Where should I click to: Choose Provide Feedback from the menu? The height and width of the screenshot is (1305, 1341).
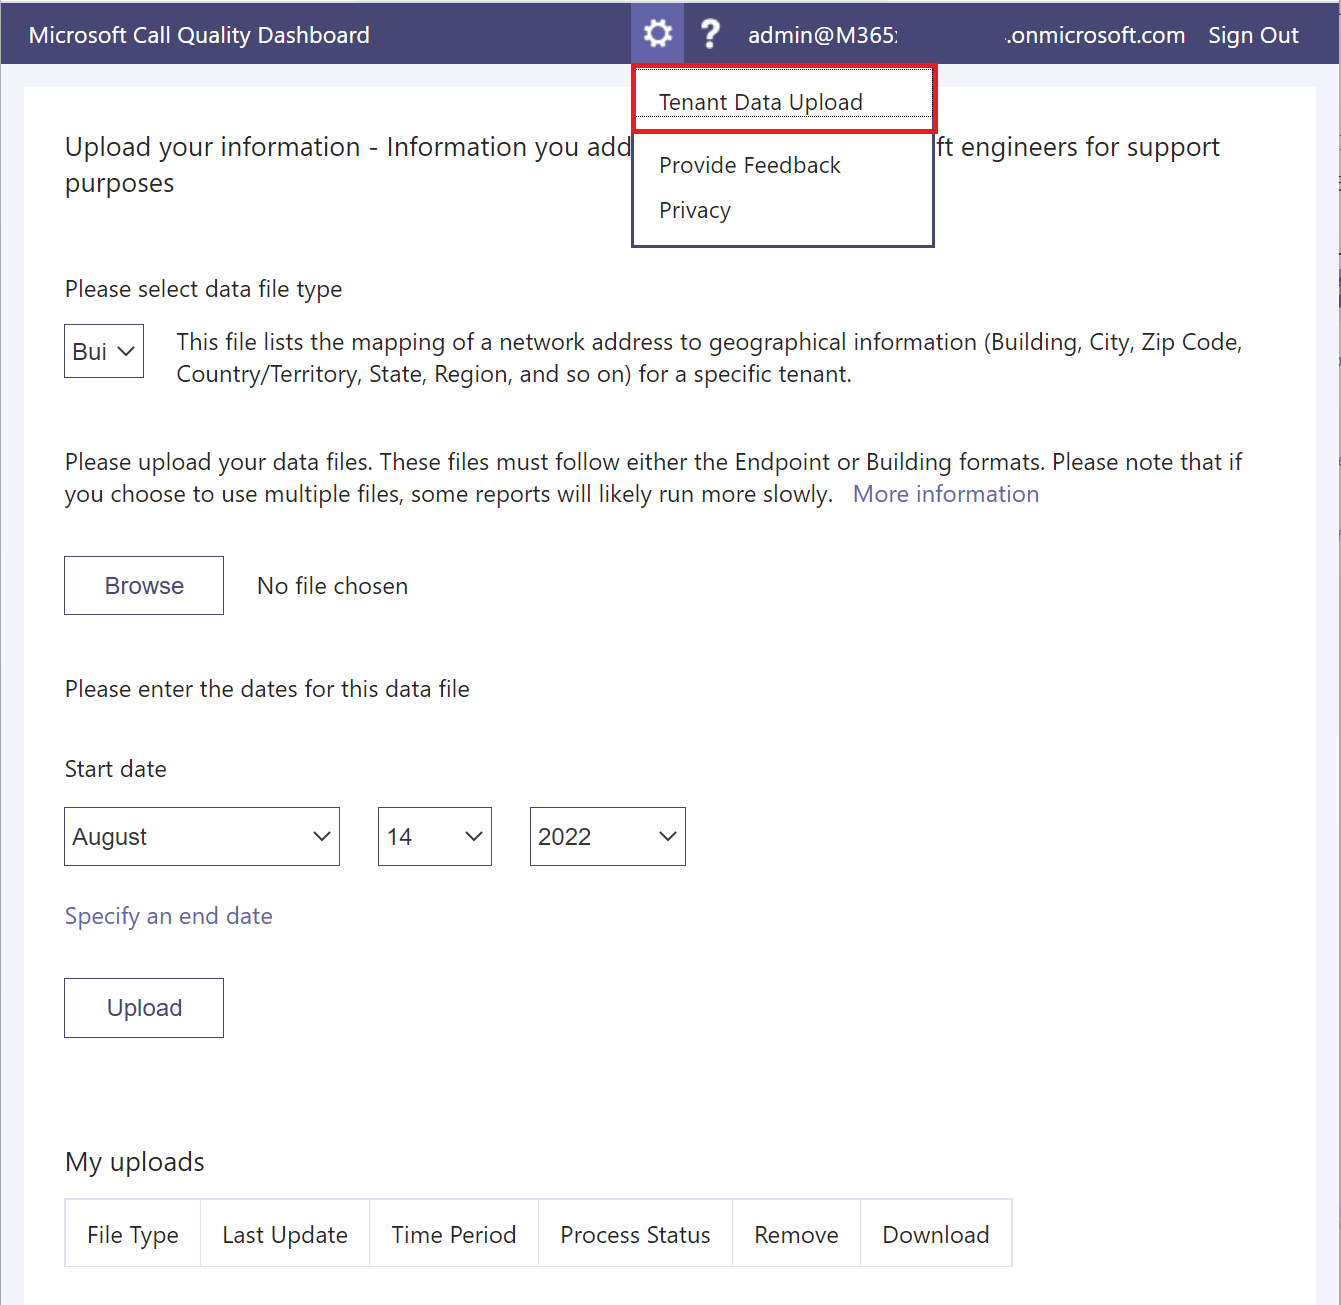[750, 165]
